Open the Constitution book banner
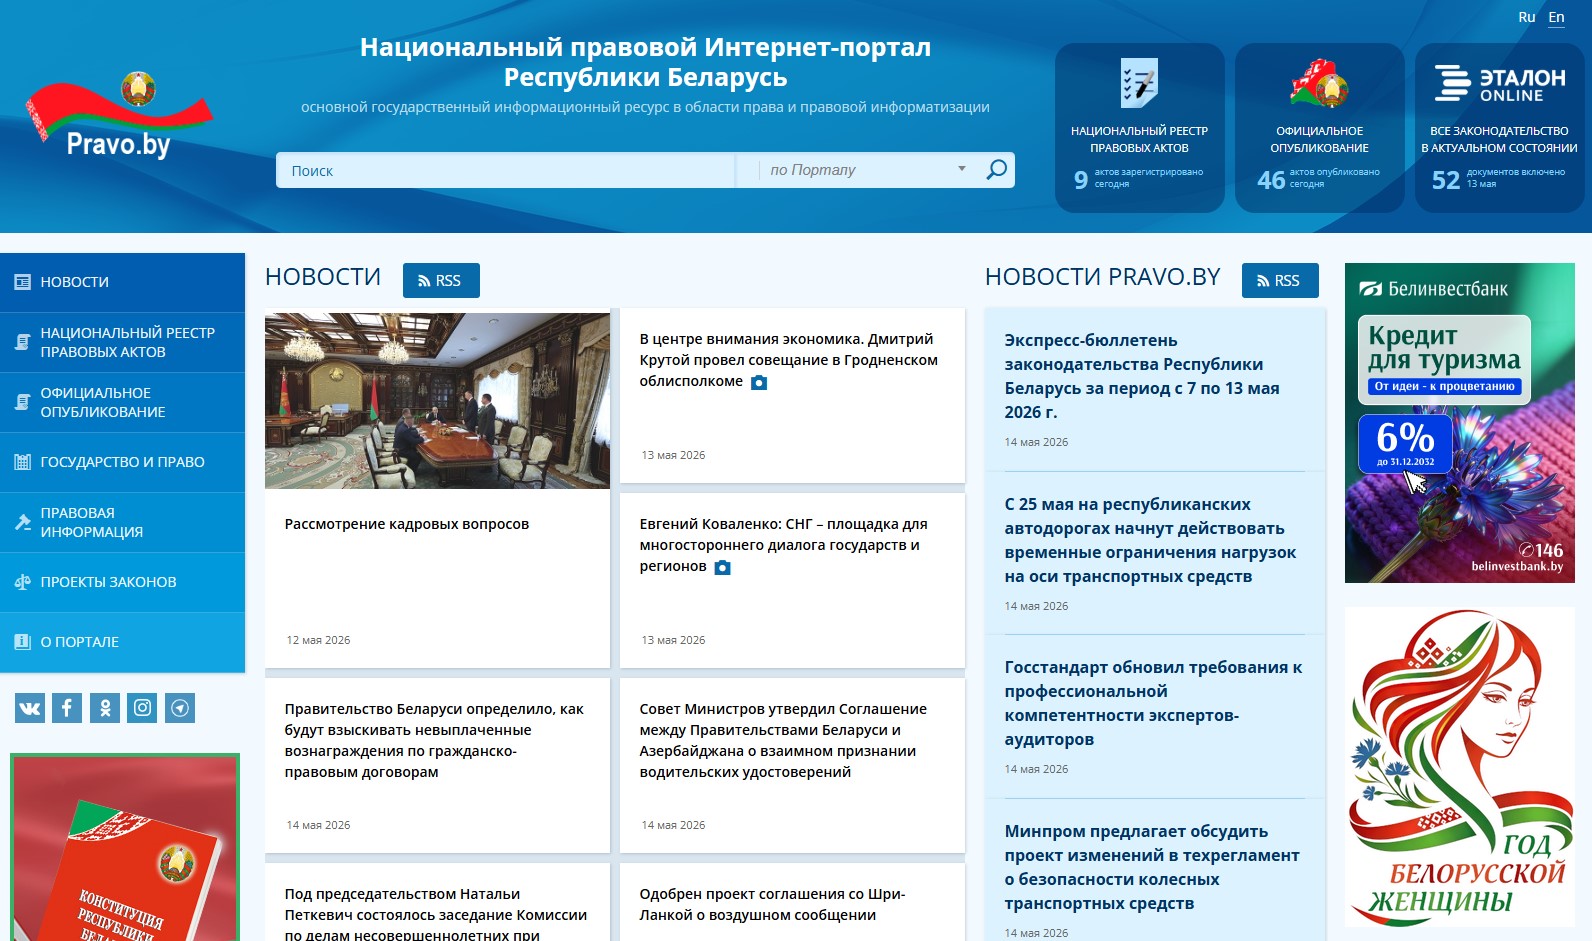The width and height of the screenshot is (1592, 941). [125, 847]
